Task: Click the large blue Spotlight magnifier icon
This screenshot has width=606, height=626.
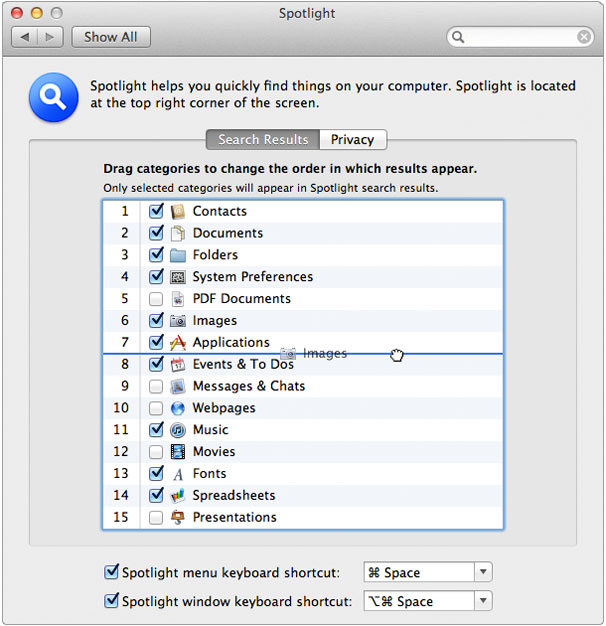Action: pos(53,97)
